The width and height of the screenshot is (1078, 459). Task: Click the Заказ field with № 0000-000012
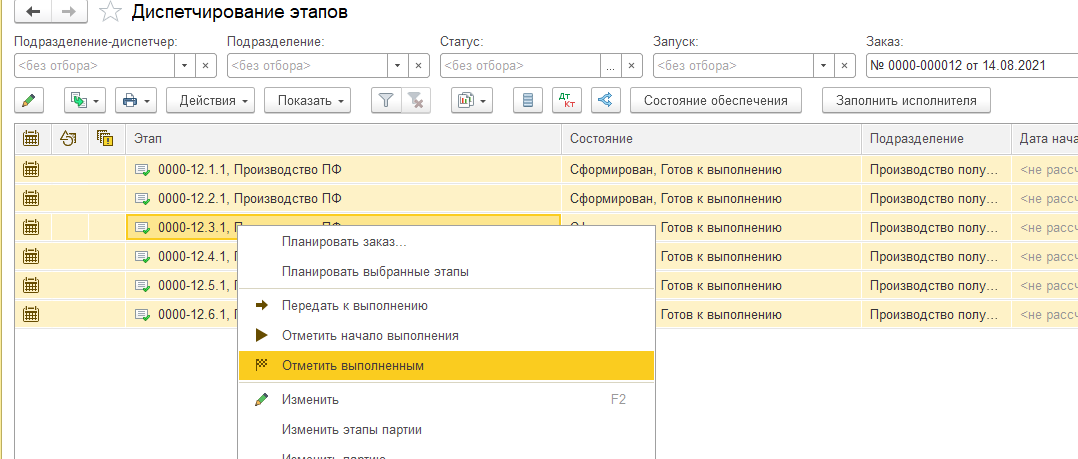pos(971,66)
